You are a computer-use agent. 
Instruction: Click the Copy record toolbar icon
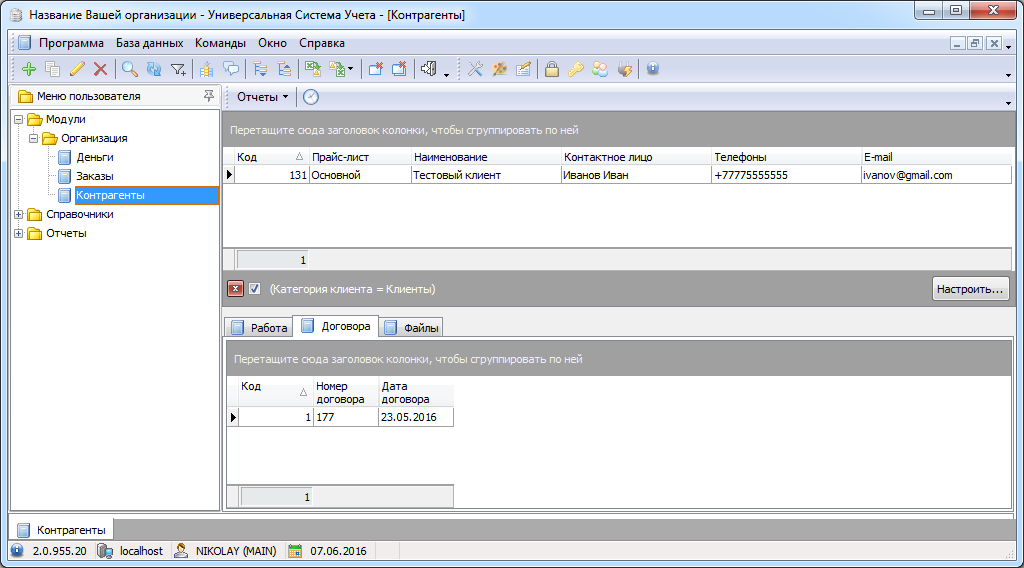click(53, 69)
